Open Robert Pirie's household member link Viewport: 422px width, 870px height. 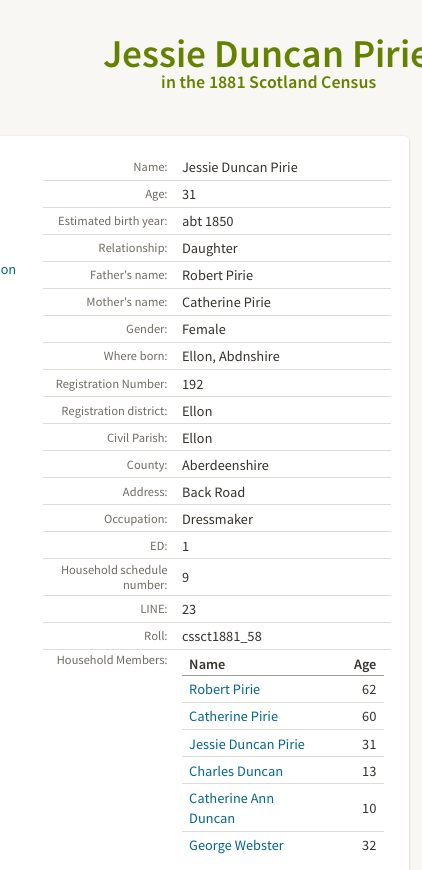click(224, 689)
